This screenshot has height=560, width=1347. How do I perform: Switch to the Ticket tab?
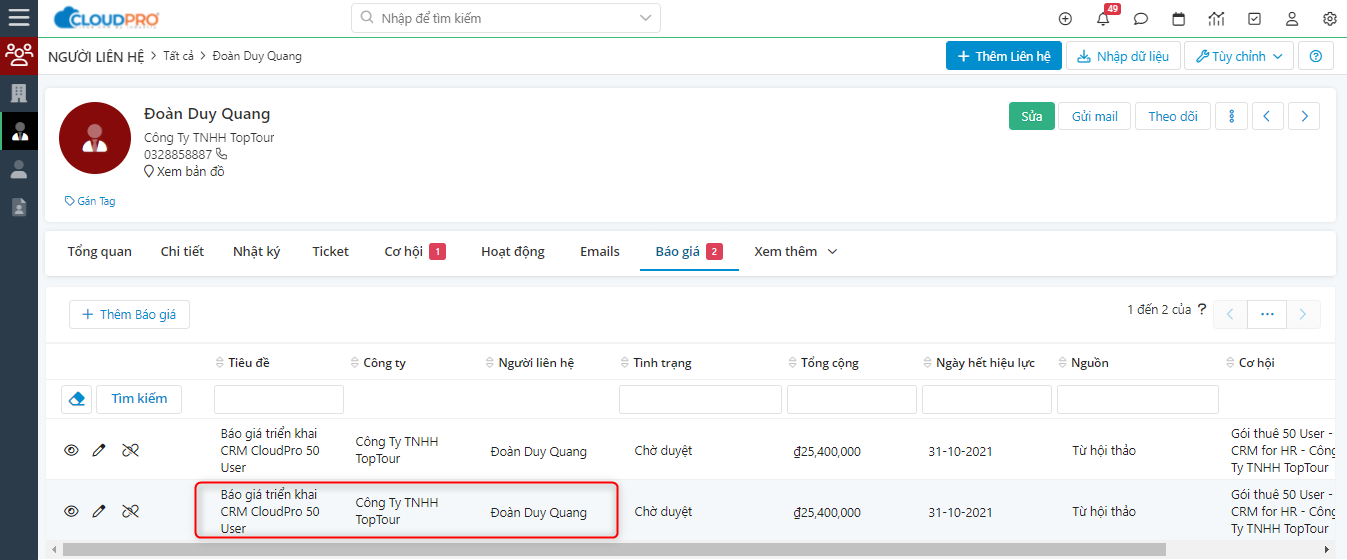pyautogui.click(x=330, y=252)
